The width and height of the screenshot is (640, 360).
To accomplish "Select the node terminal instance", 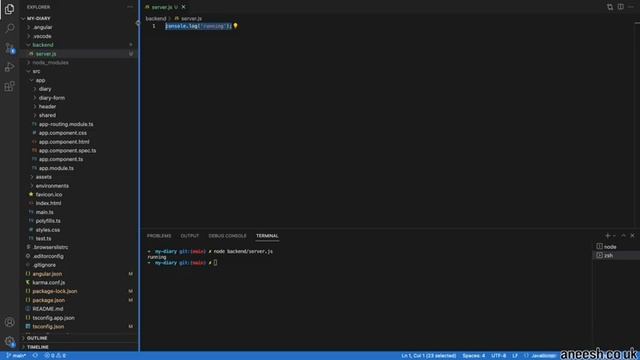I will pos(616,247).
